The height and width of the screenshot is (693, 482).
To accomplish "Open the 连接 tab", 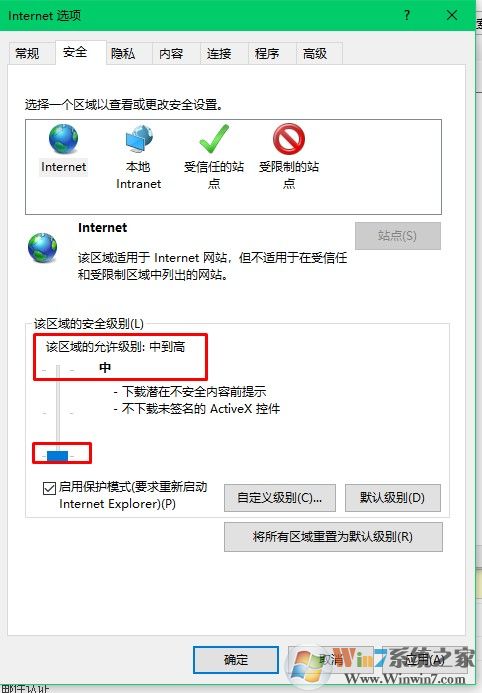I will [x=219, y=54].
